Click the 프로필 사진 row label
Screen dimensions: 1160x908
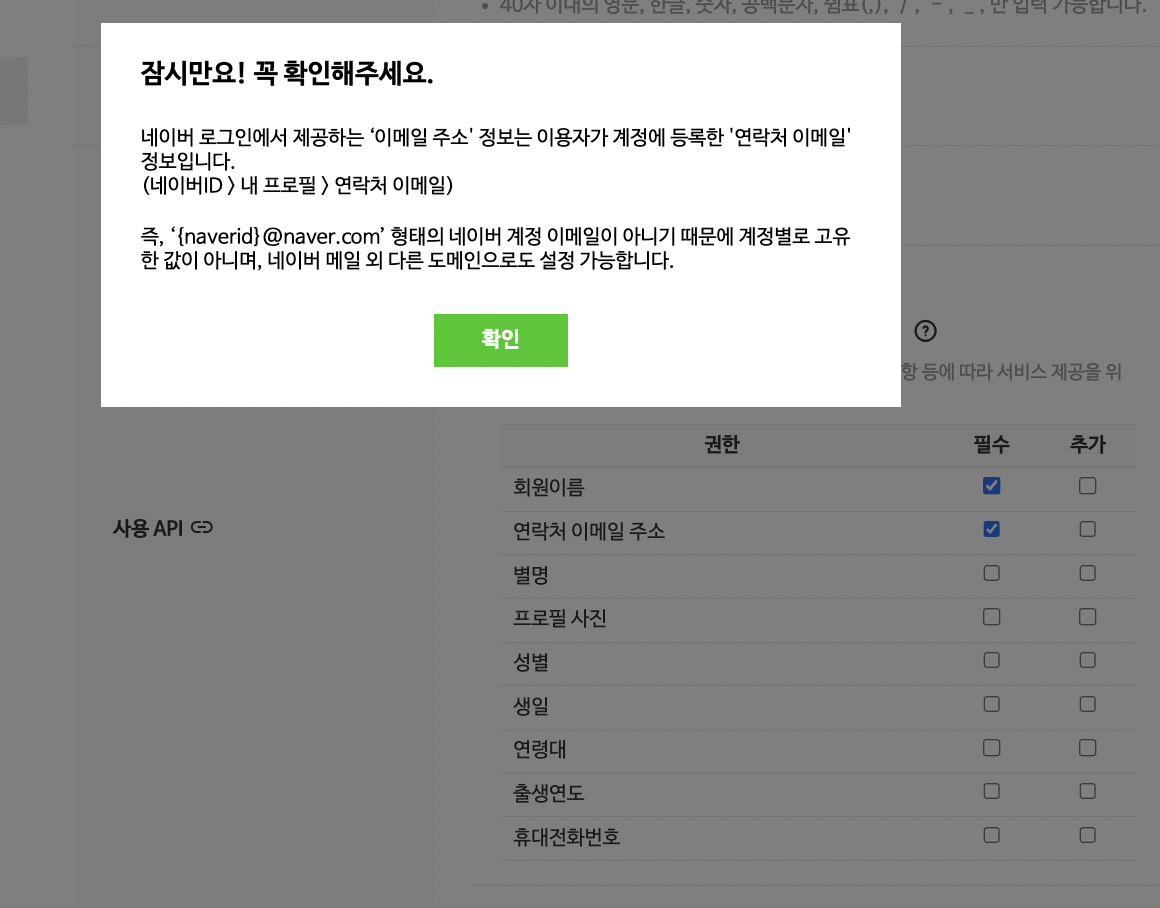(x=559, y=618)
